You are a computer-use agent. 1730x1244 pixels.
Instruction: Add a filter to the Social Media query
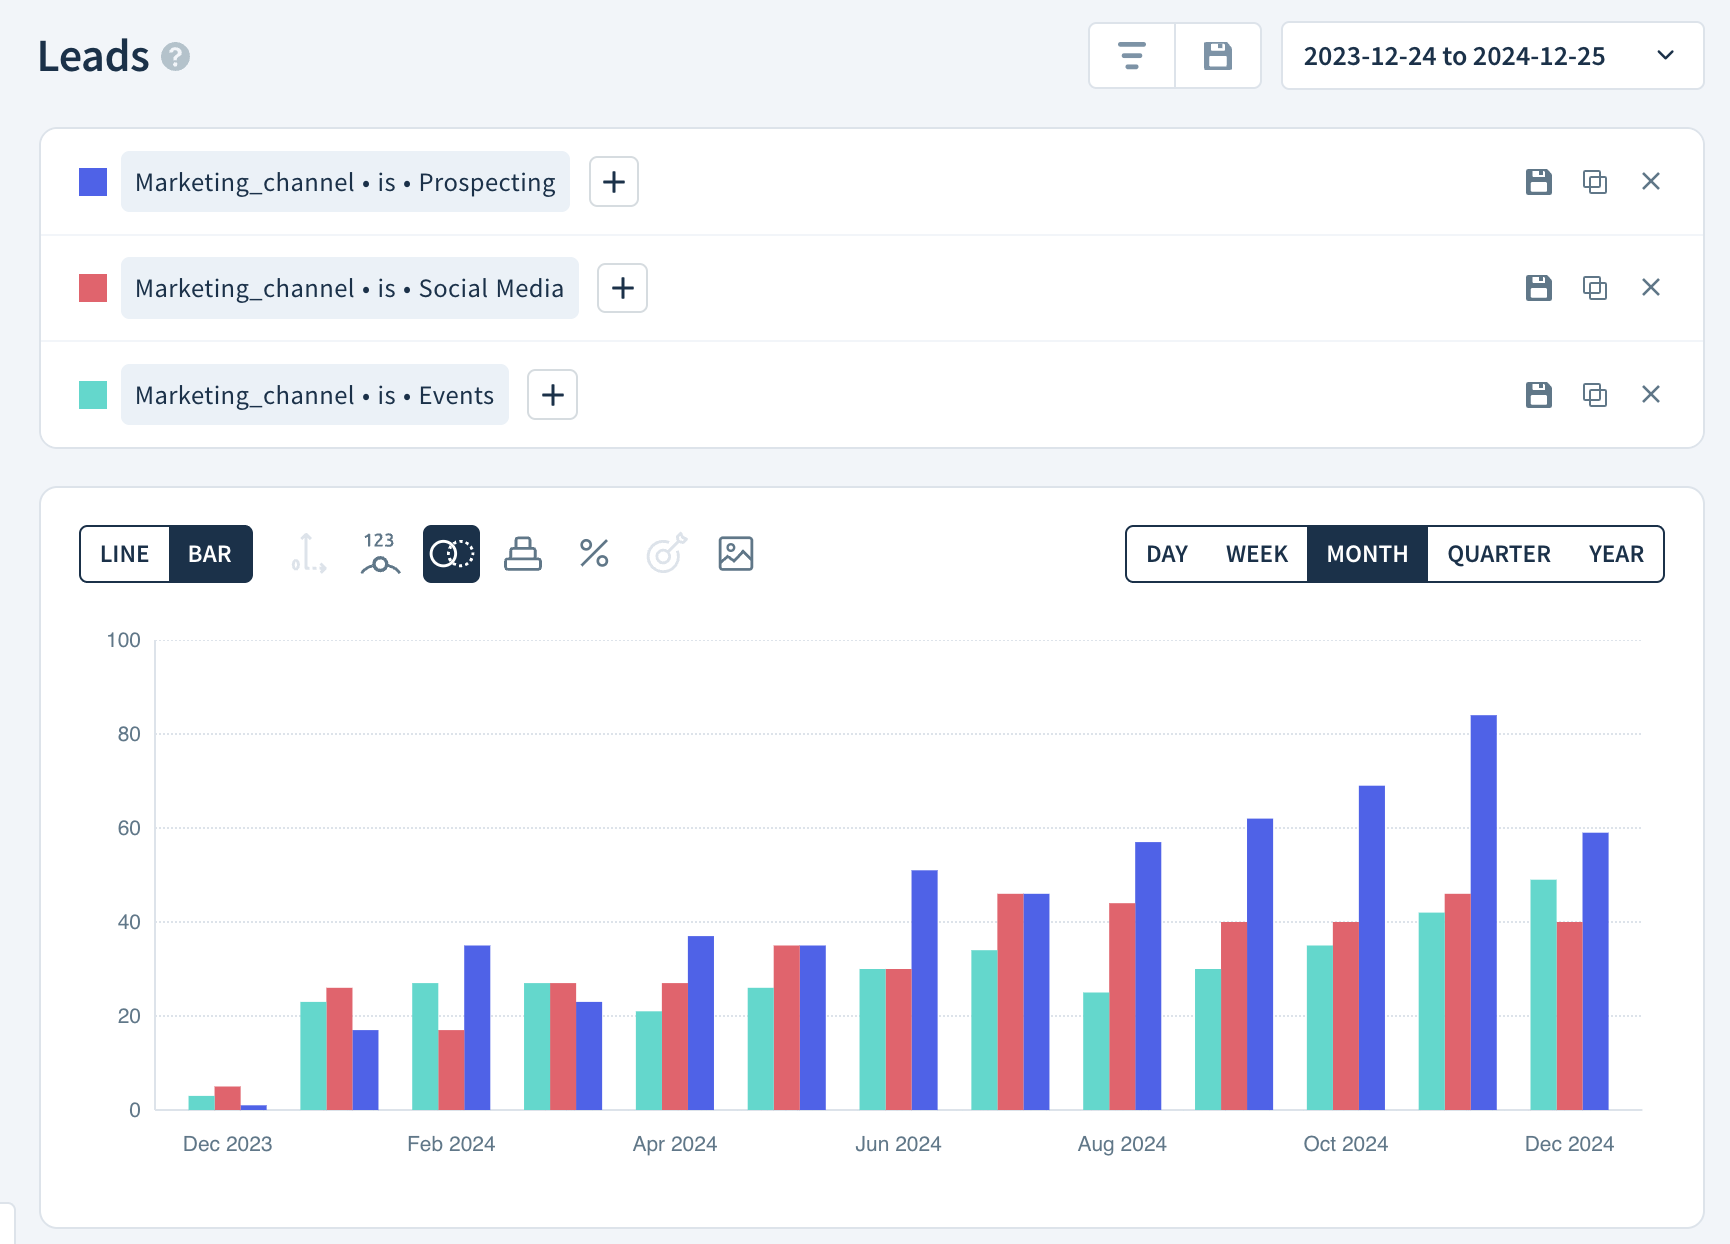[x=622, y=288]
